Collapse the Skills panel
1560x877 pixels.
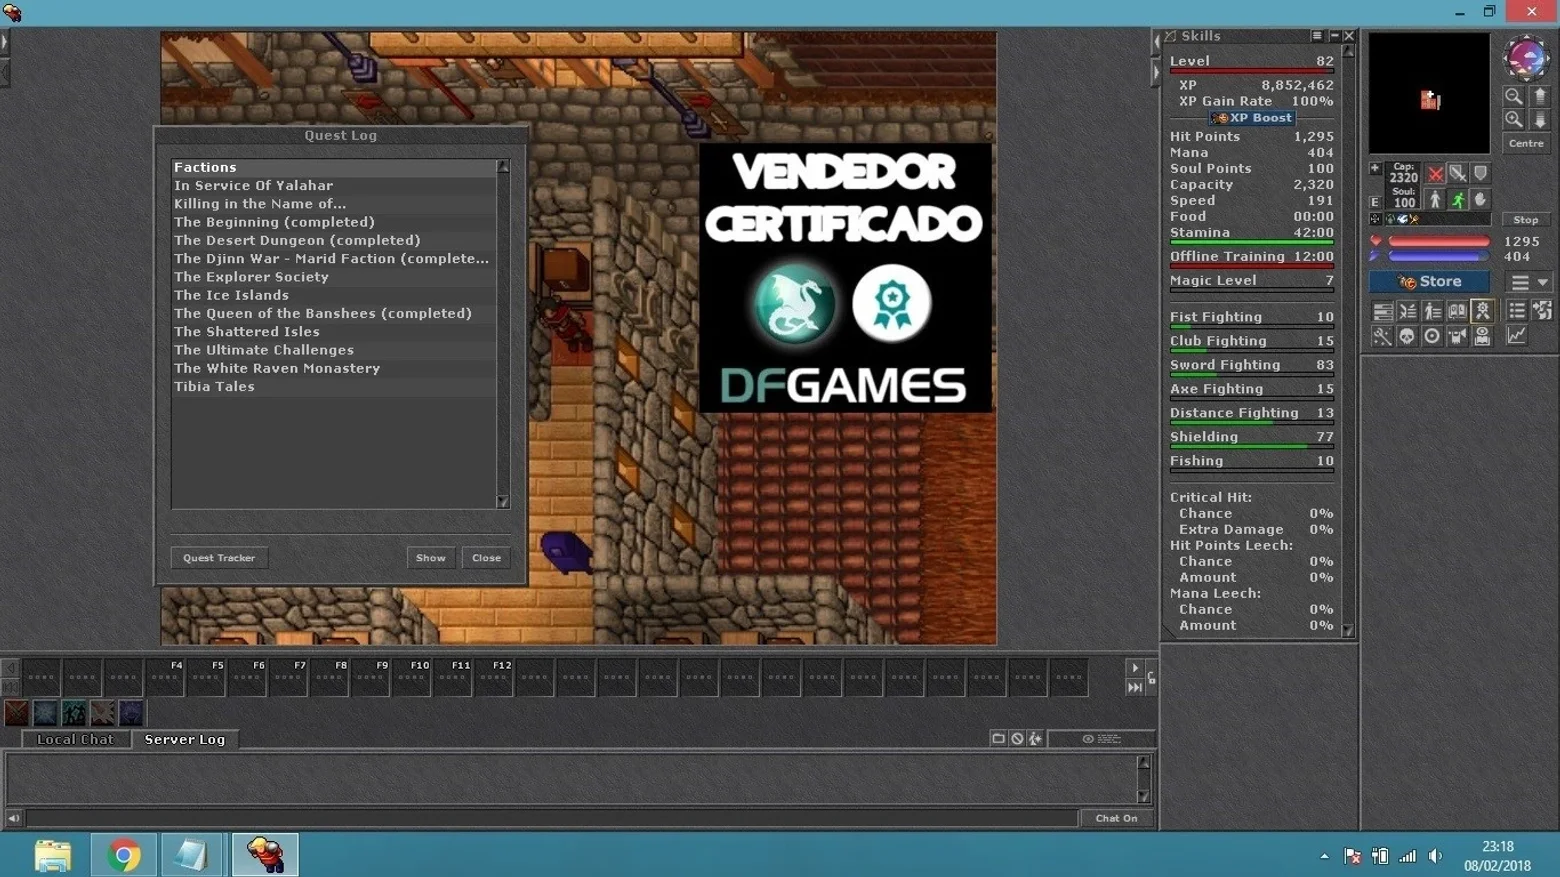pyautogui.click(x=1334, y=36)
